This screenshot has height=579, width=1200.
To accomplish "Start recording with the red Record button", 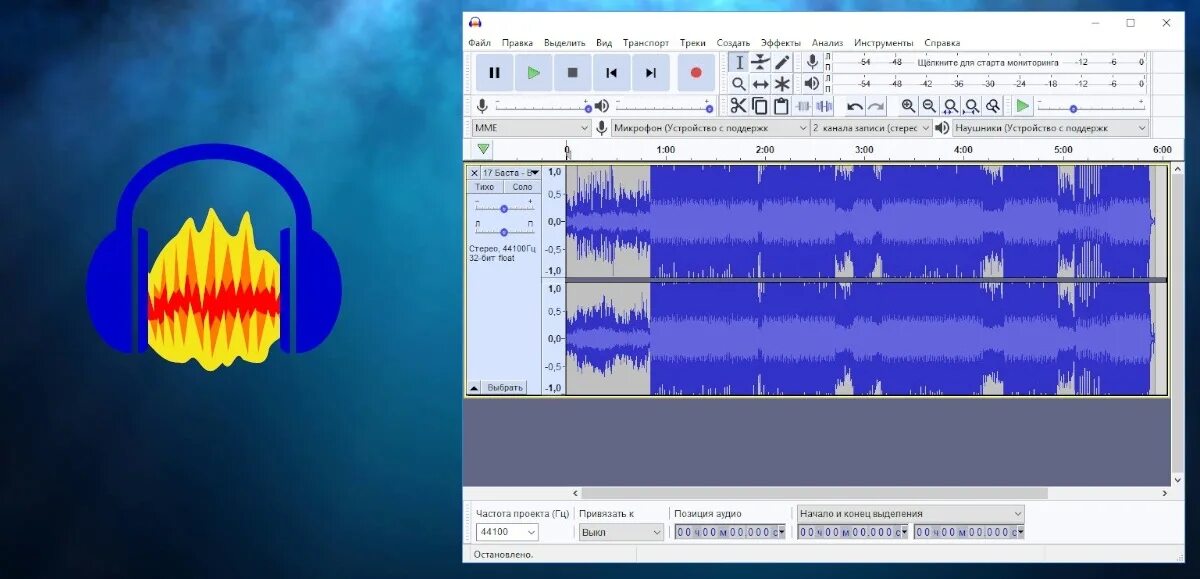I will point(696,73).
